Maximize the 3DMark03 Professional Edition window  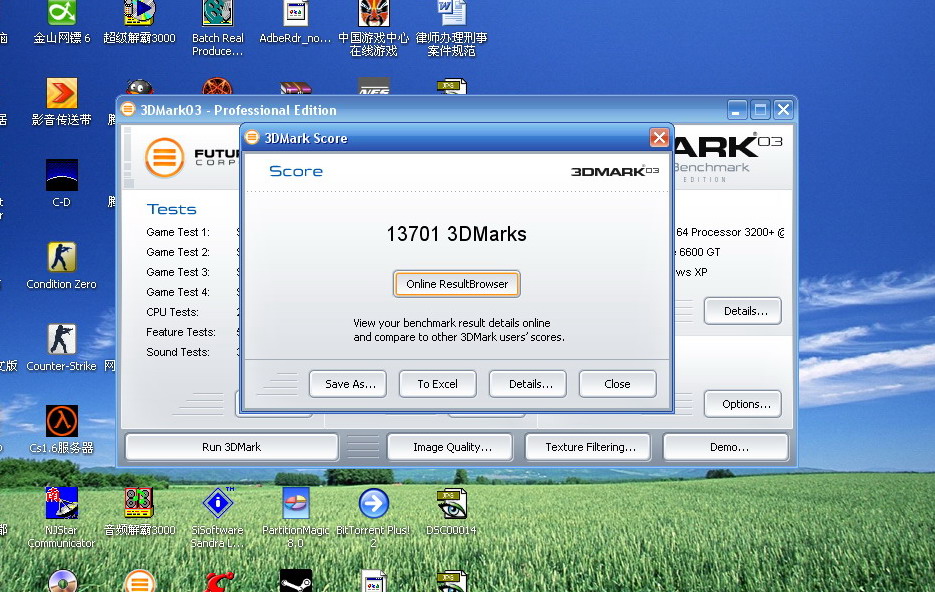tap(760, 110)
